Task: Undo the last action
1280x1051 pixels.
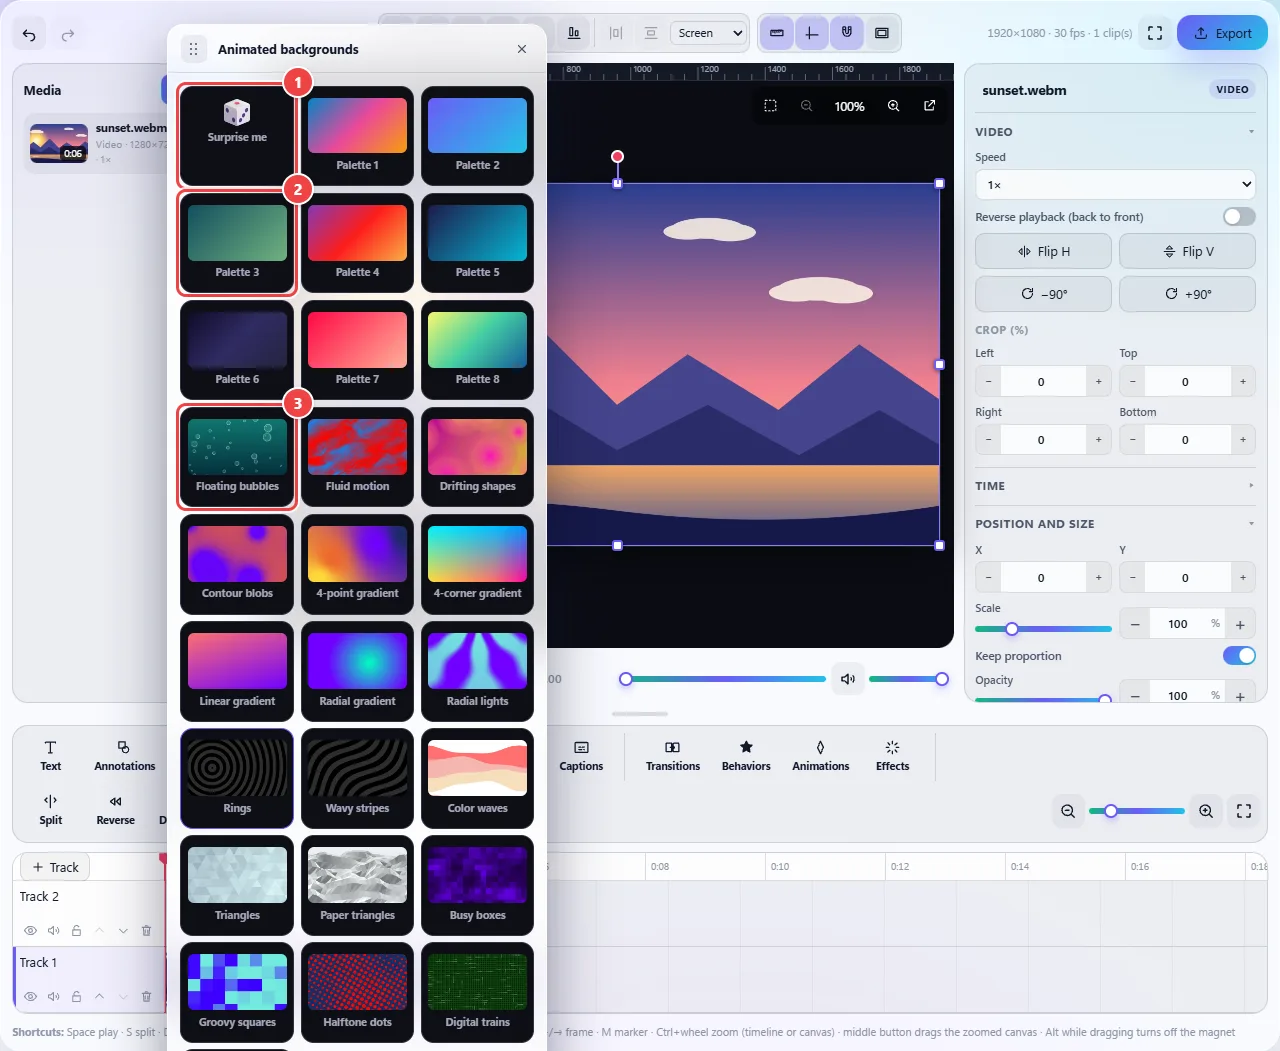Action: coord(29,35)
